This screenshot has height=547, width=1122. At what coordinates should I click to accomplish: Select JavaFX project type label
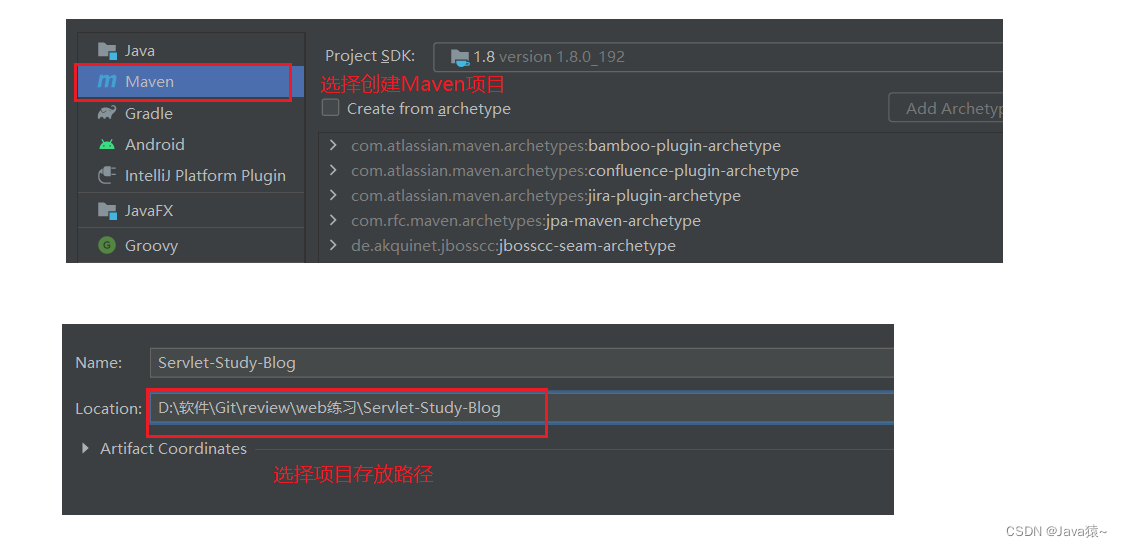click(x=149, y=210)
